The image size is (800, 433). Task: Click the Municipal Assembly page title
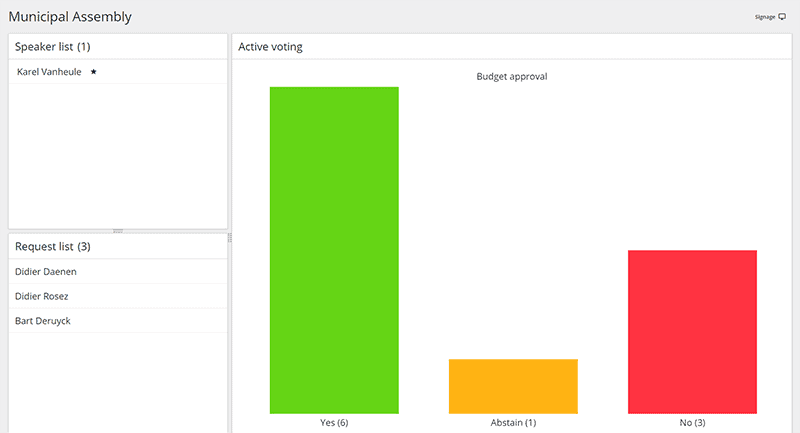tap(70, 17)
